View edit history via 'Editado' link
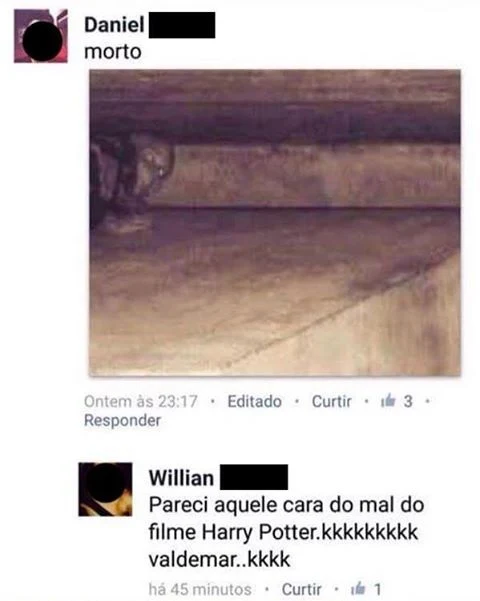 [x=255, y=401]
